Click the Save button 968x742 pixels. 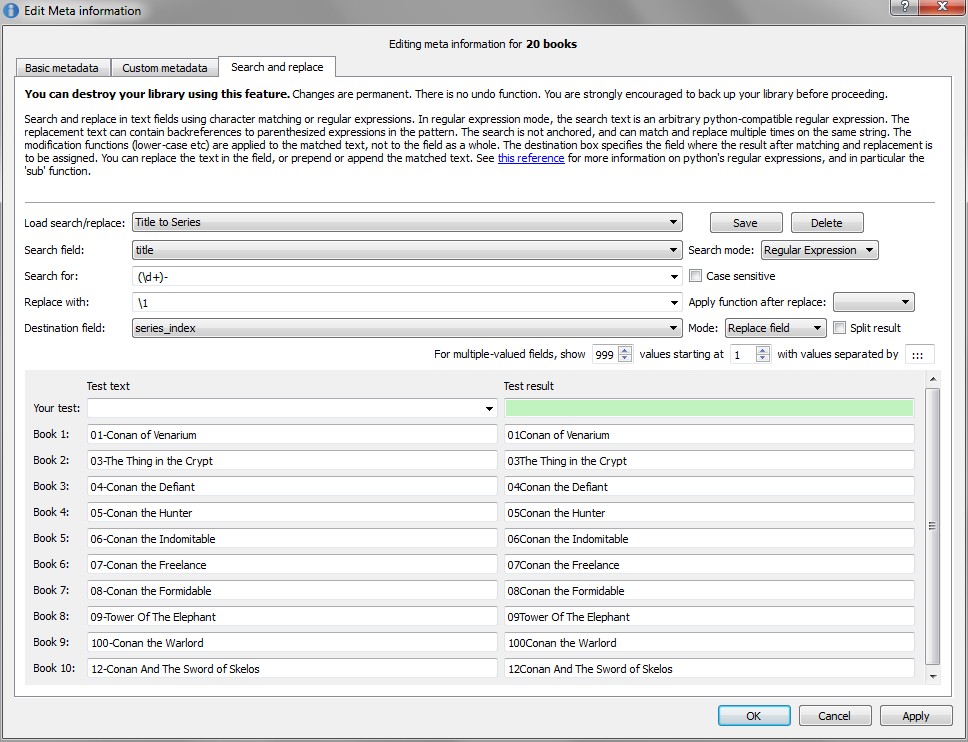coord(746,223)
